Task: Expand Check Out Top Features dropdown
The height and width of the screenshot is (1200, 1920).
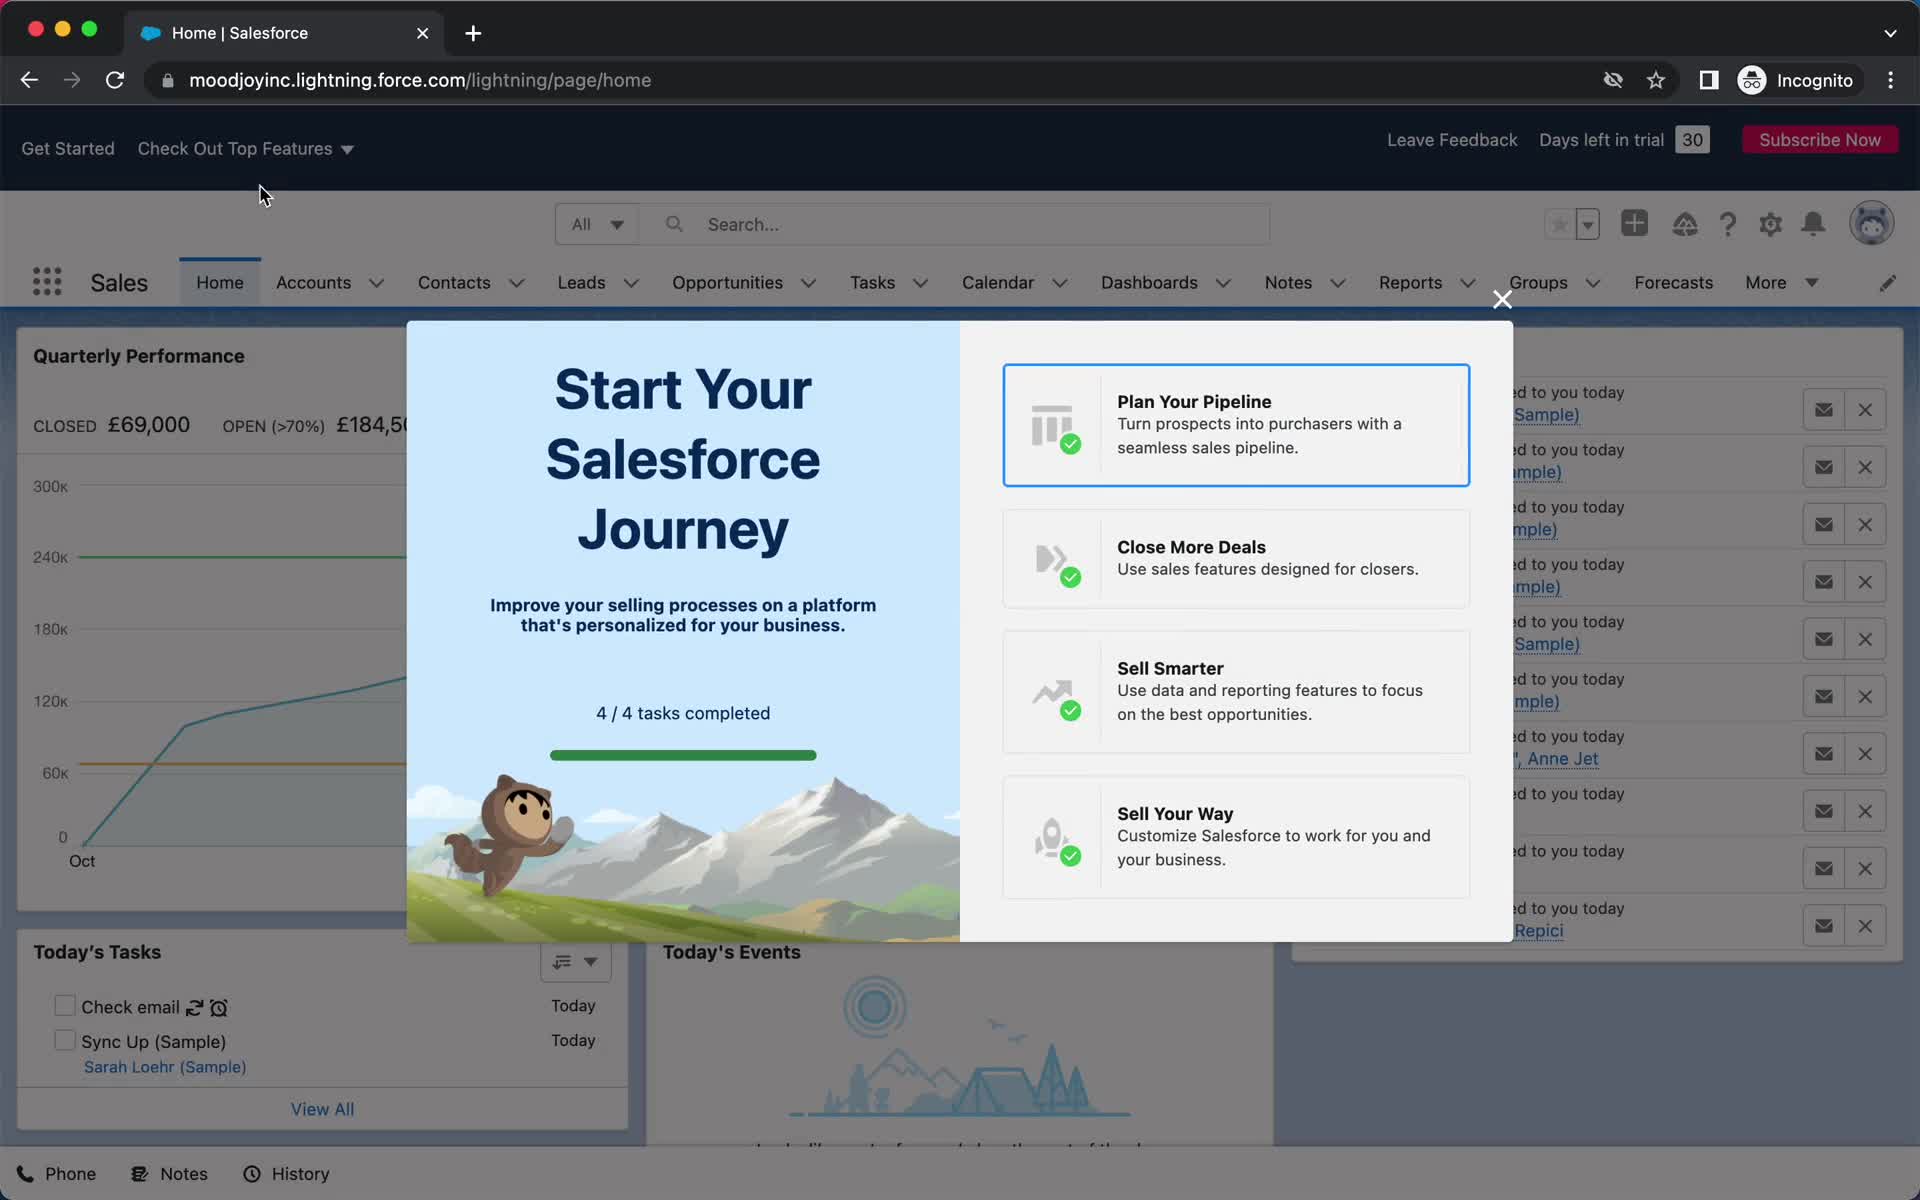Action: point(245,149)
